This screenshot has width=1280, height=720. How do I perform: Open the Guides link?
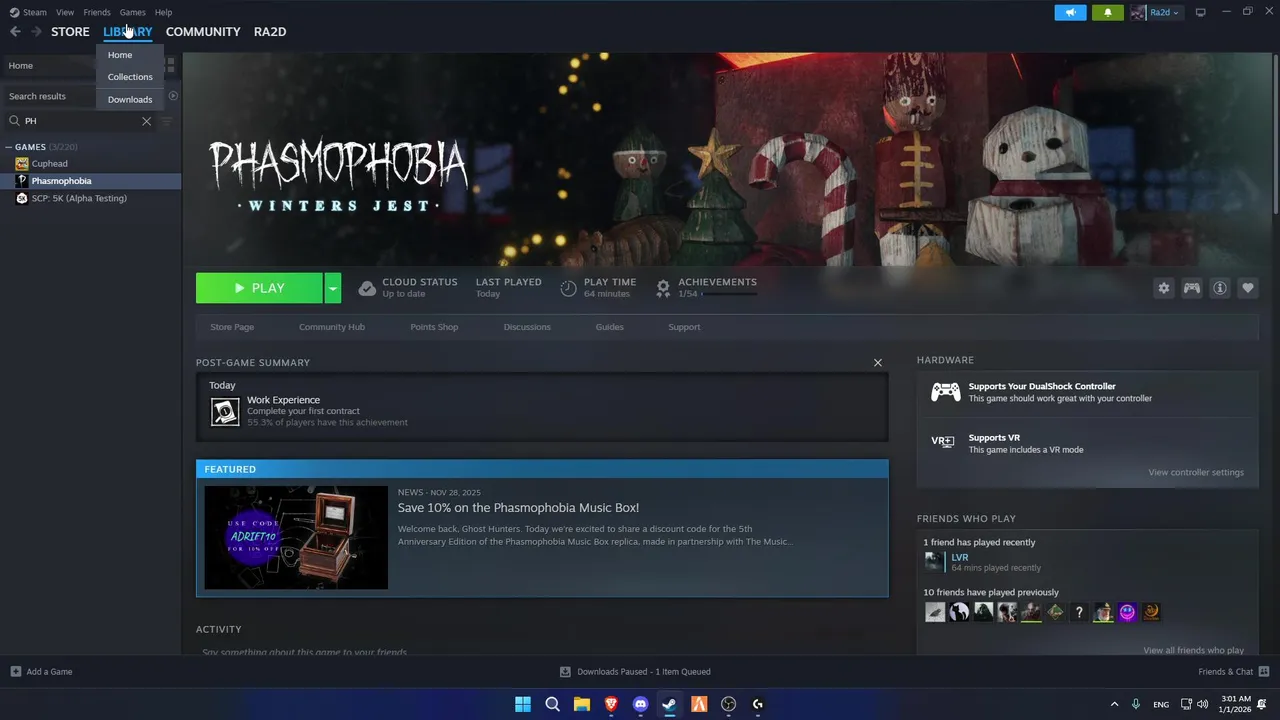point(609,327)
